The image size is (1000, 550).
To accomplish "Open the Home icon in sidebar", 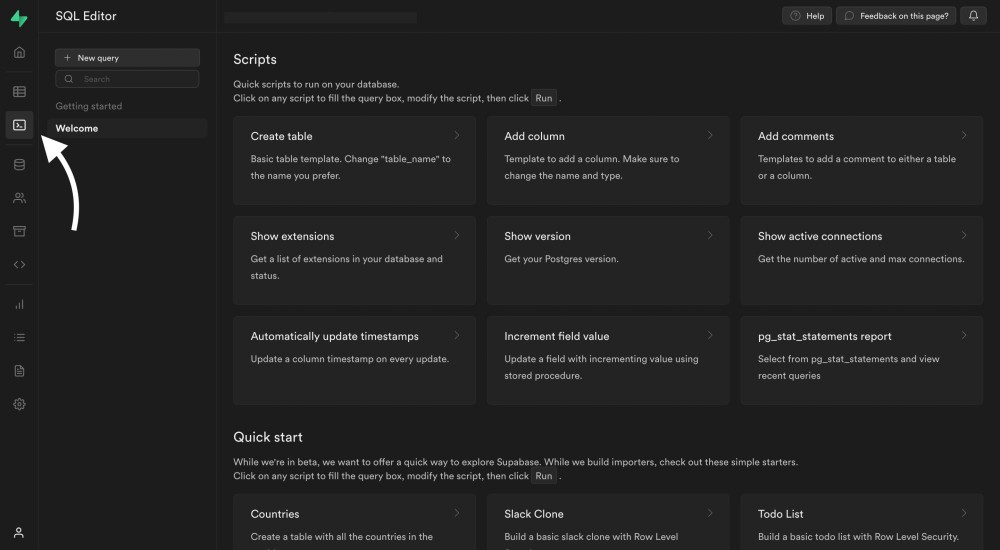I will (x=19, y=52).
